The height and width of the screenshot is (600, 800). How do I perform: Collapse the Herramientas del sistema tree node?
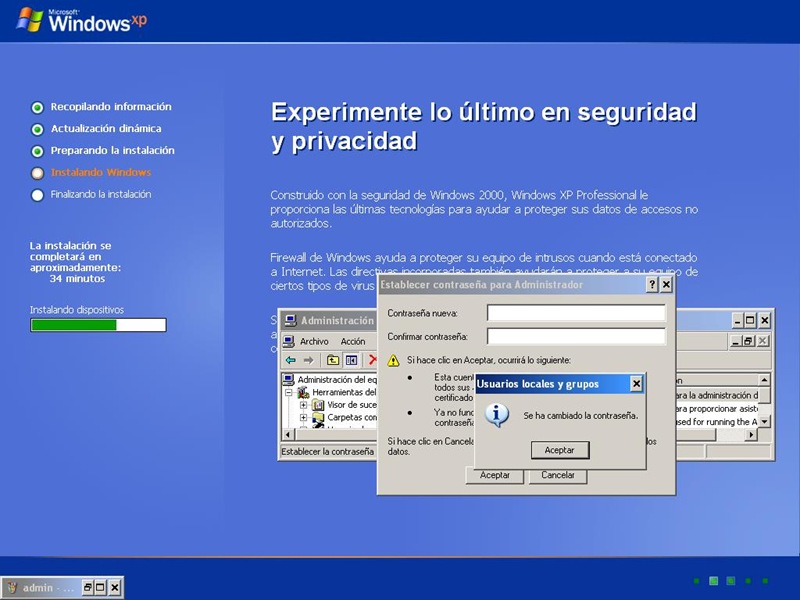[289, 392]
